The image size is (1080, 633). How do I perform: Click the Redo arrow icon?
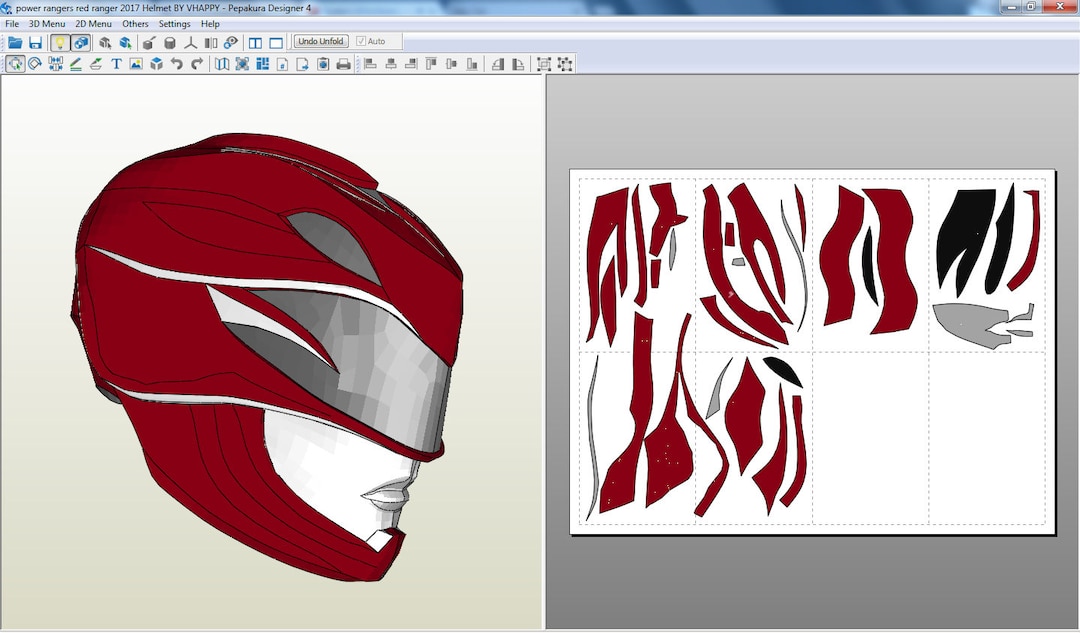click(198, 63)
